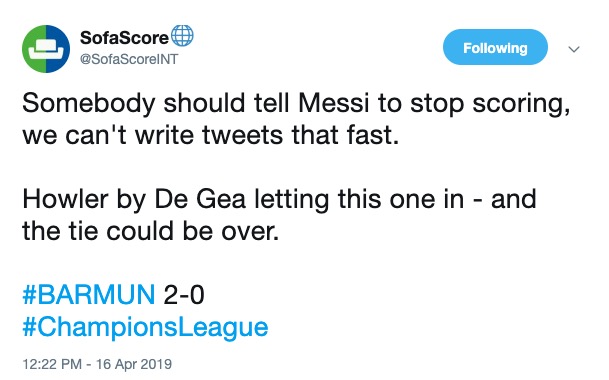Viewport: 609px width, 380px height.
Task: Open the SofaScore display name link
Action: (124, 38)
